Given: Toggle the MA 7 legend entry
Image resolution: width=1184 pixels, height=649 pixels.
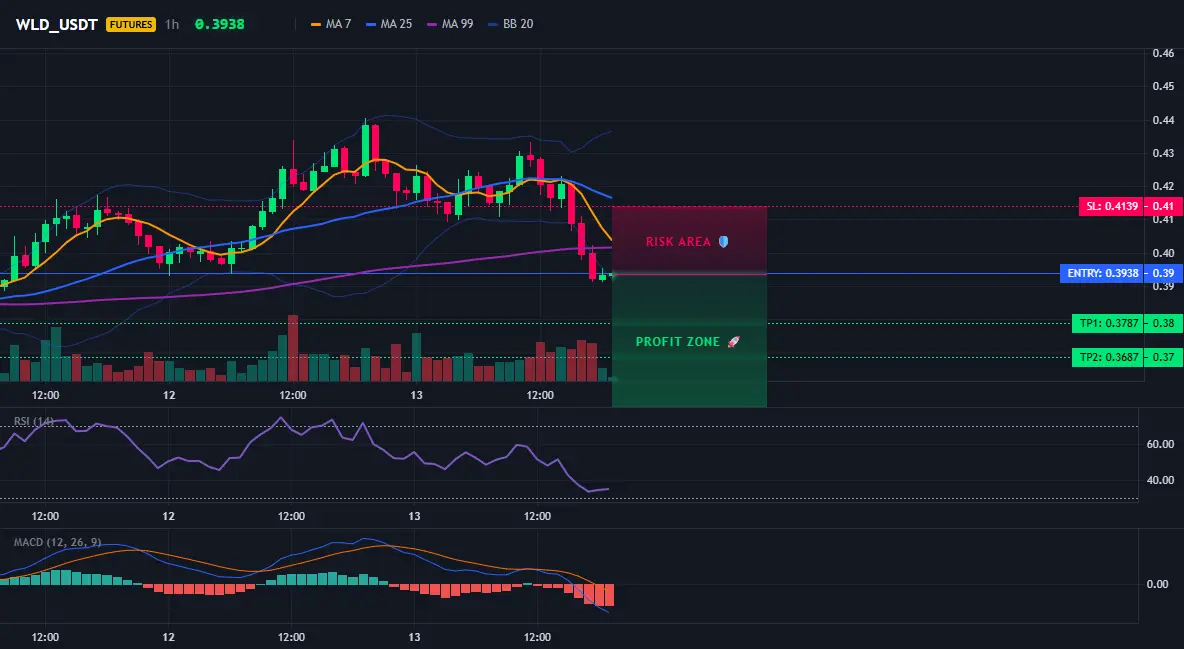Looking at the screenshot, I should (331, 24).
